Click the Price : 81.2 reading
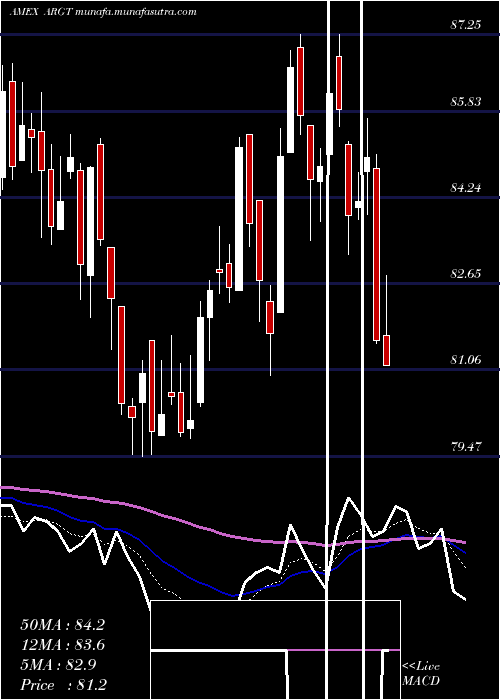The image size is (500, 700). pyautogui.click(x=63, y=684)
